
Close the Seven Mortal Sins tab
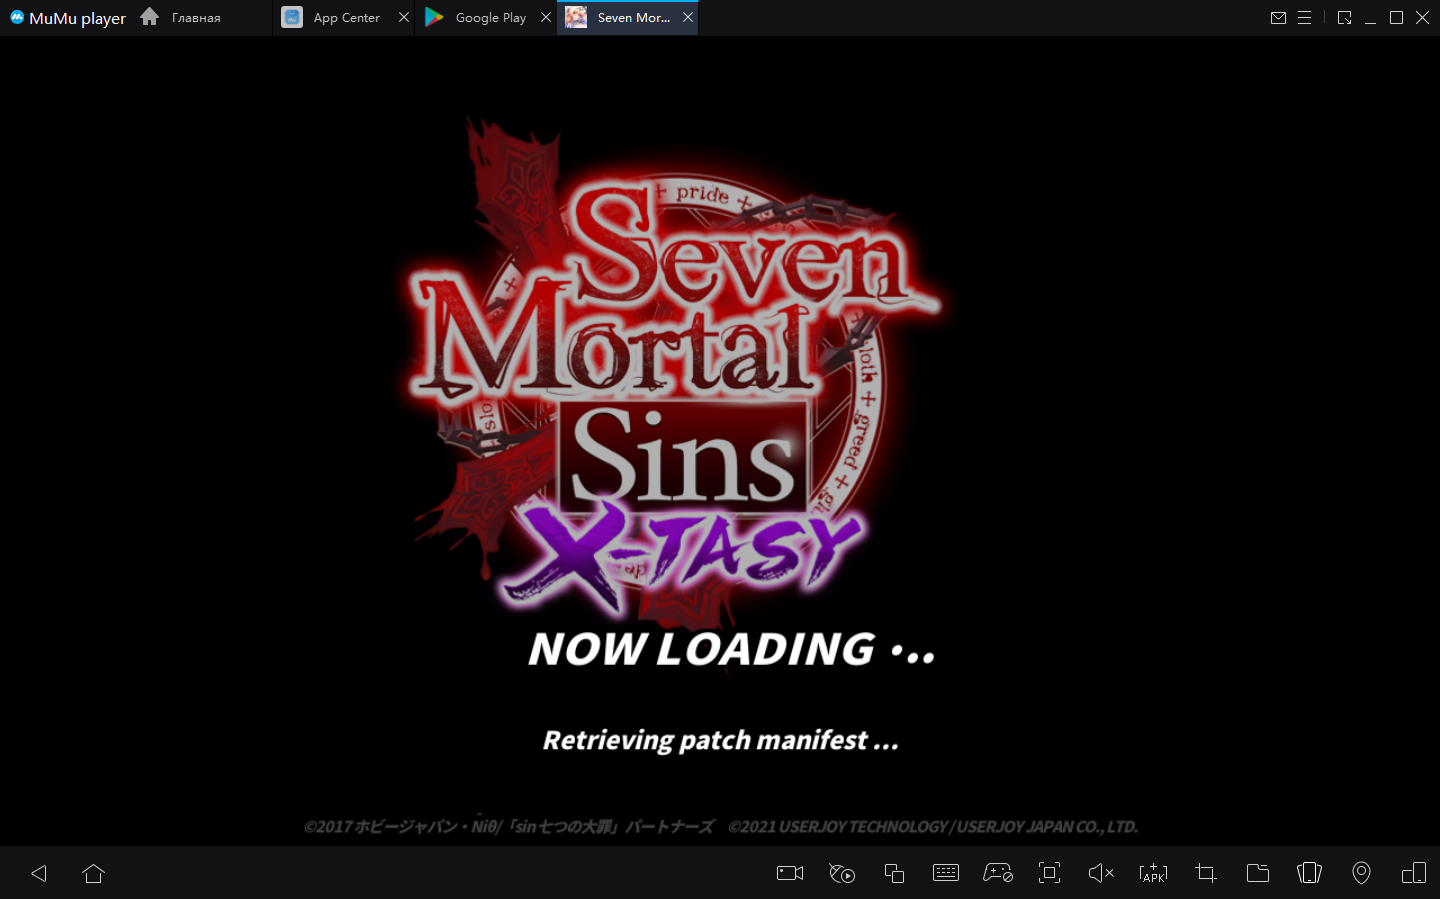tap(688, 17)
